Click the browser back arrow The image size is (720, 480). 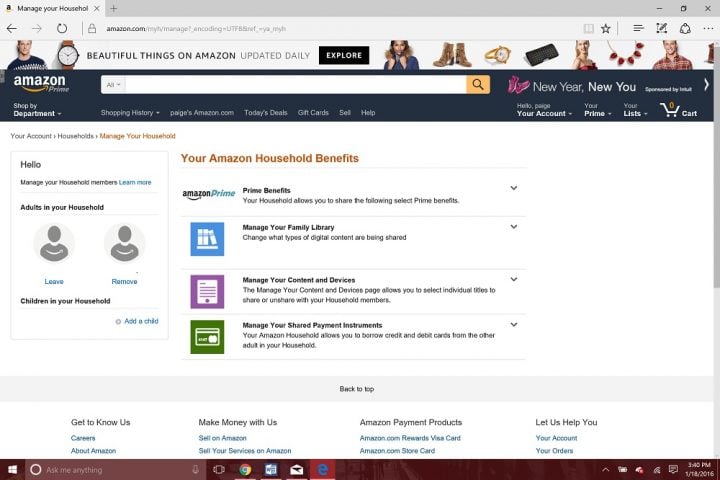12,28
